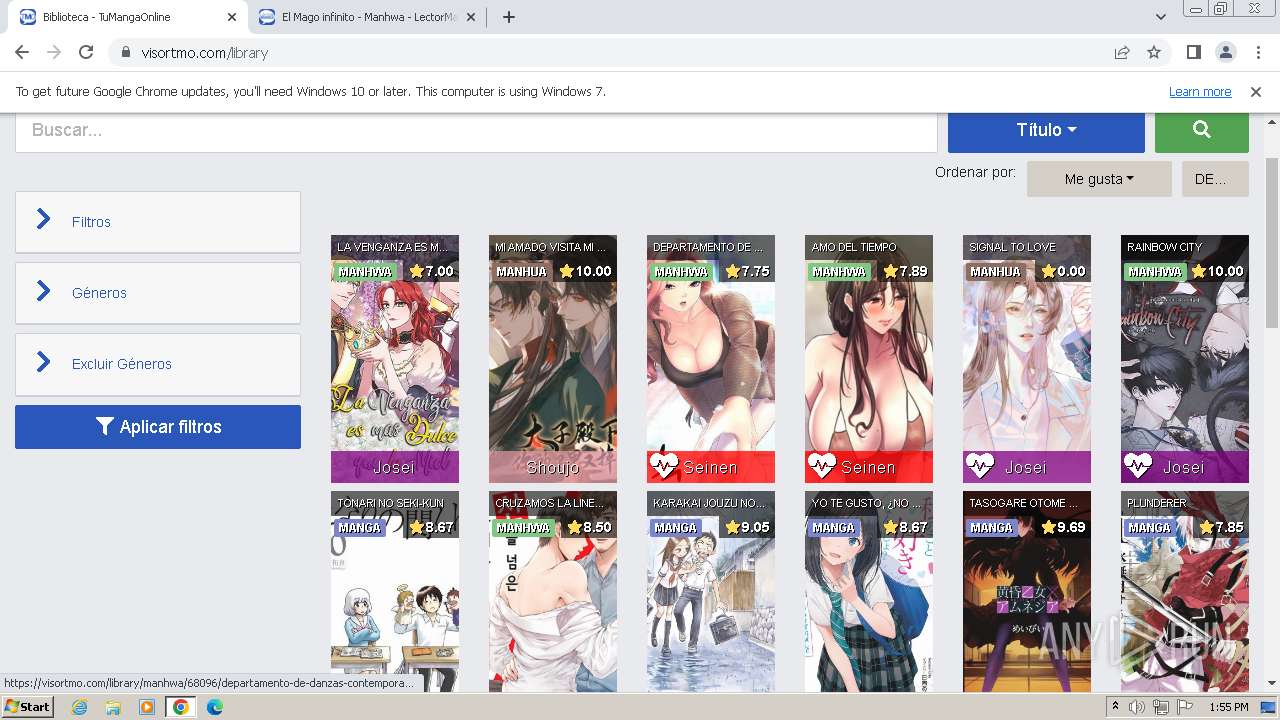Open Cruzamos la Line... manhwa card
The height and width of the screenshot is (720, 1280).
tap(553, 592)
